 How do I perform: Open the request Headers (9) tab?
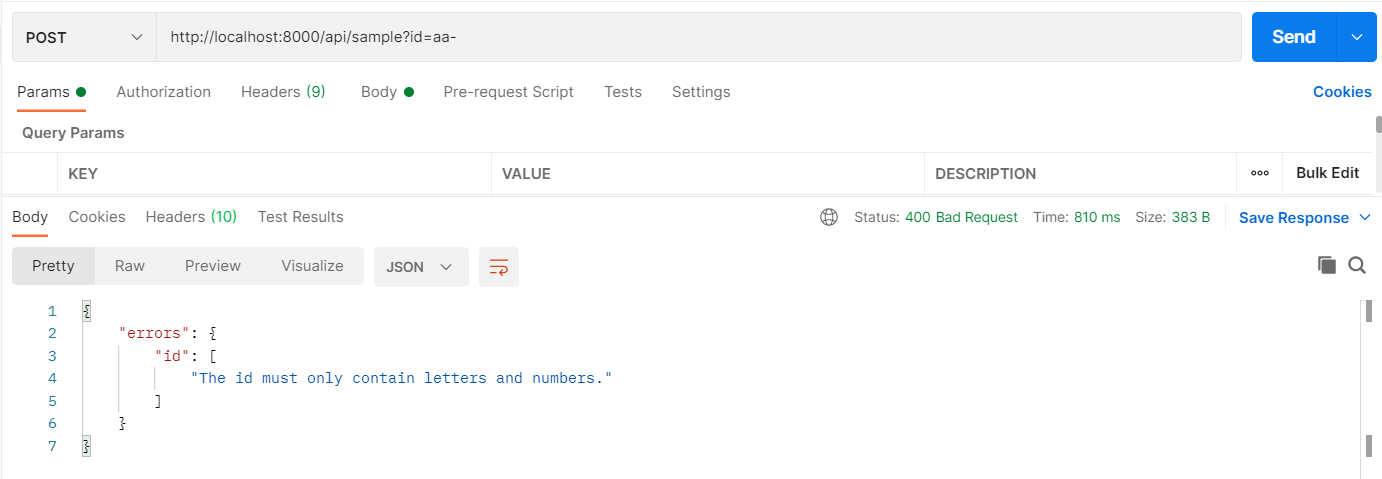tap(283, 92)
